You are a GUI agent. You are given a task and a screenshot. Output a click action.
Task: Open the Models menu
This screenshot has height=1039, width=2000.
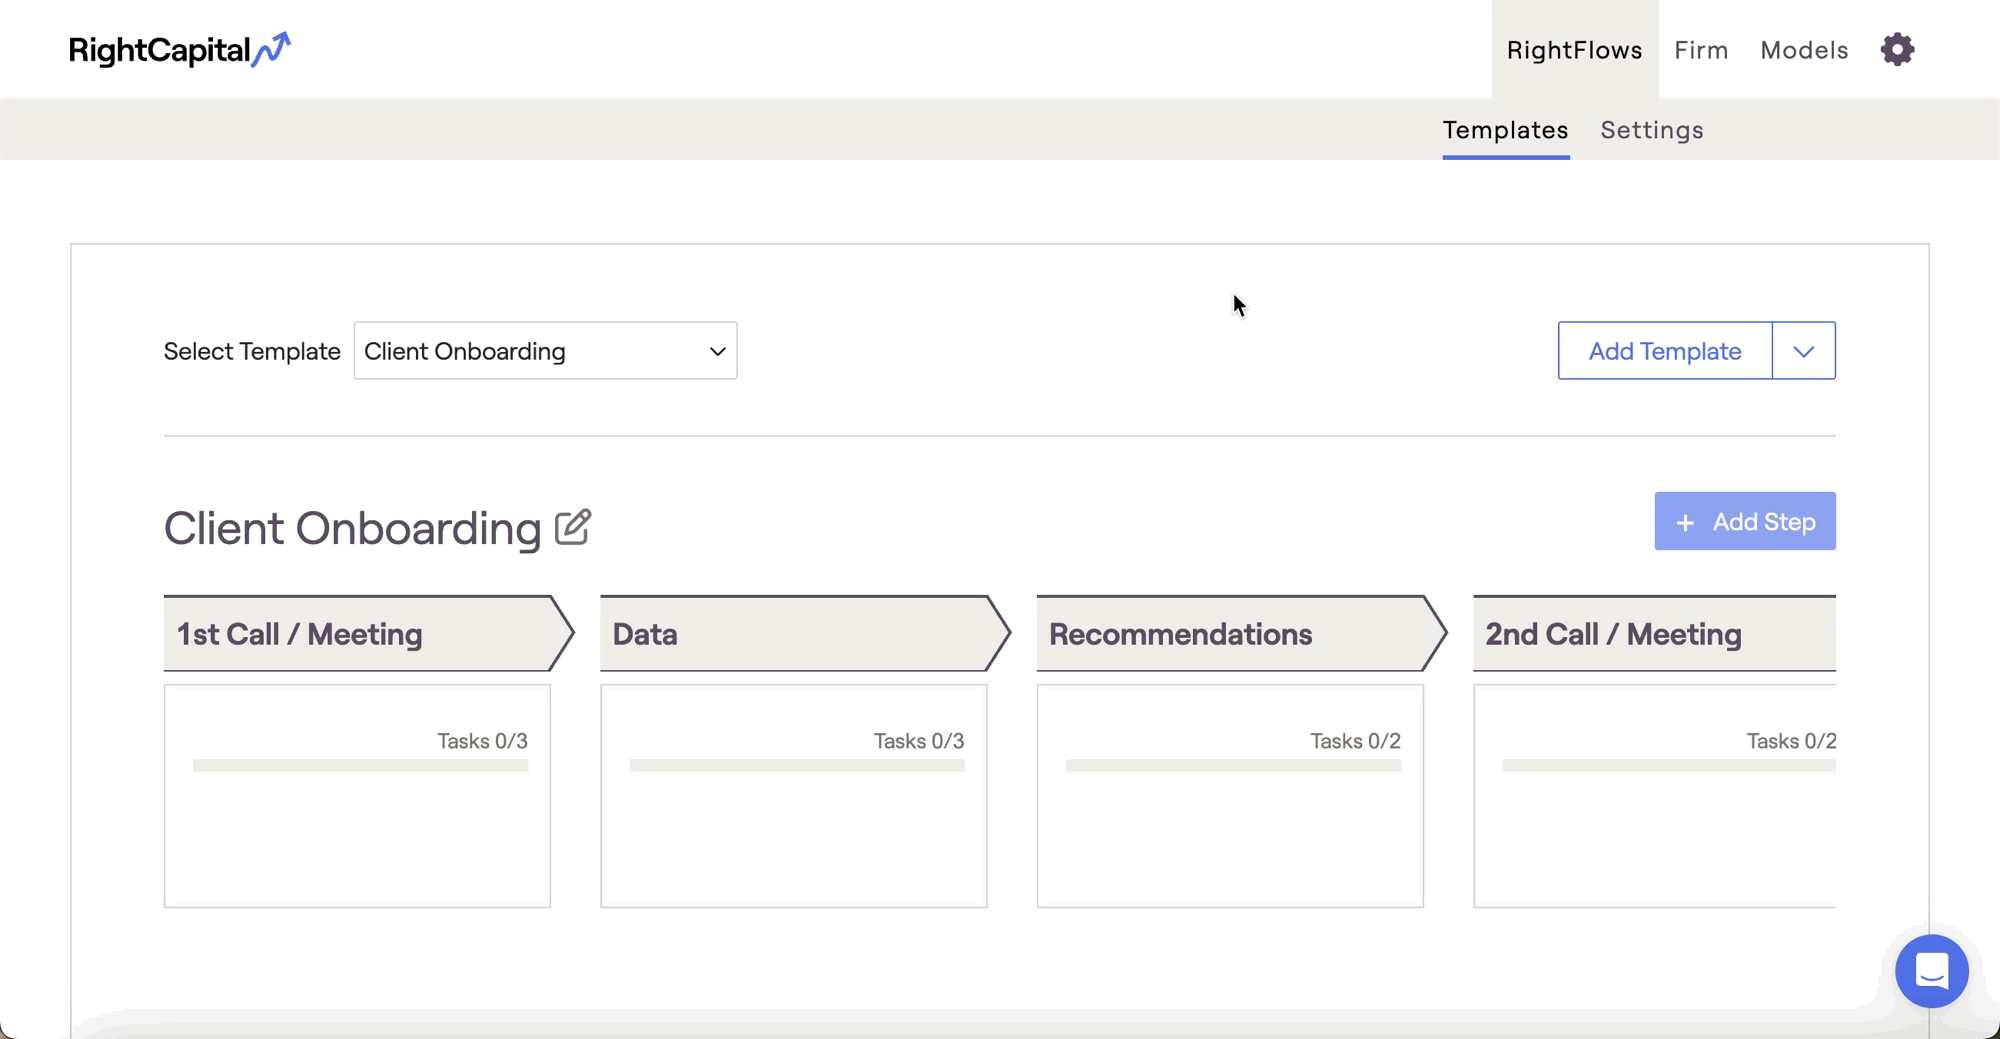coord(1804,50)
